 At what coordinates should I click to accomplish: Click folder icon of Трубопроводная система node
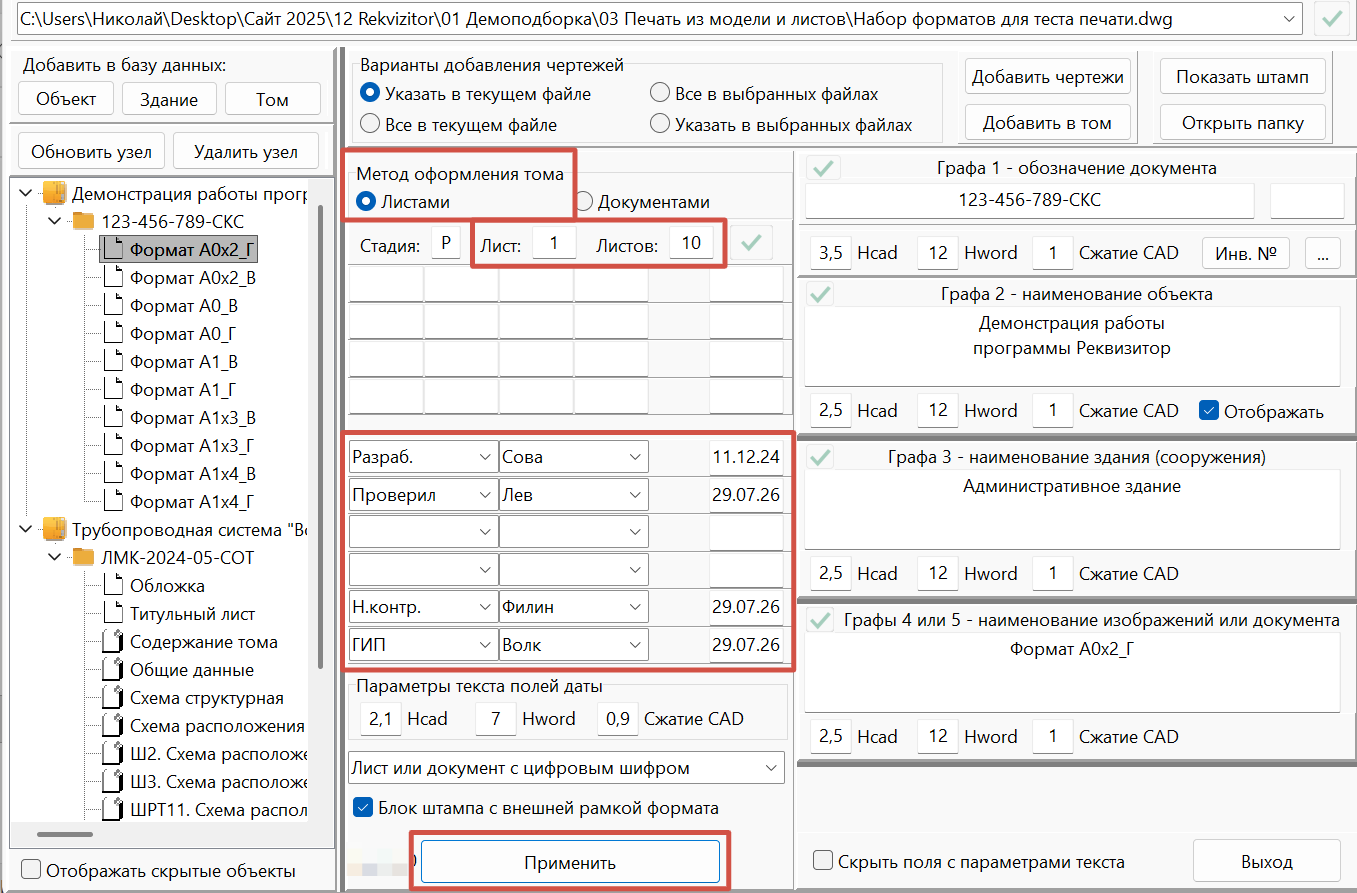(x=55, y=529)
